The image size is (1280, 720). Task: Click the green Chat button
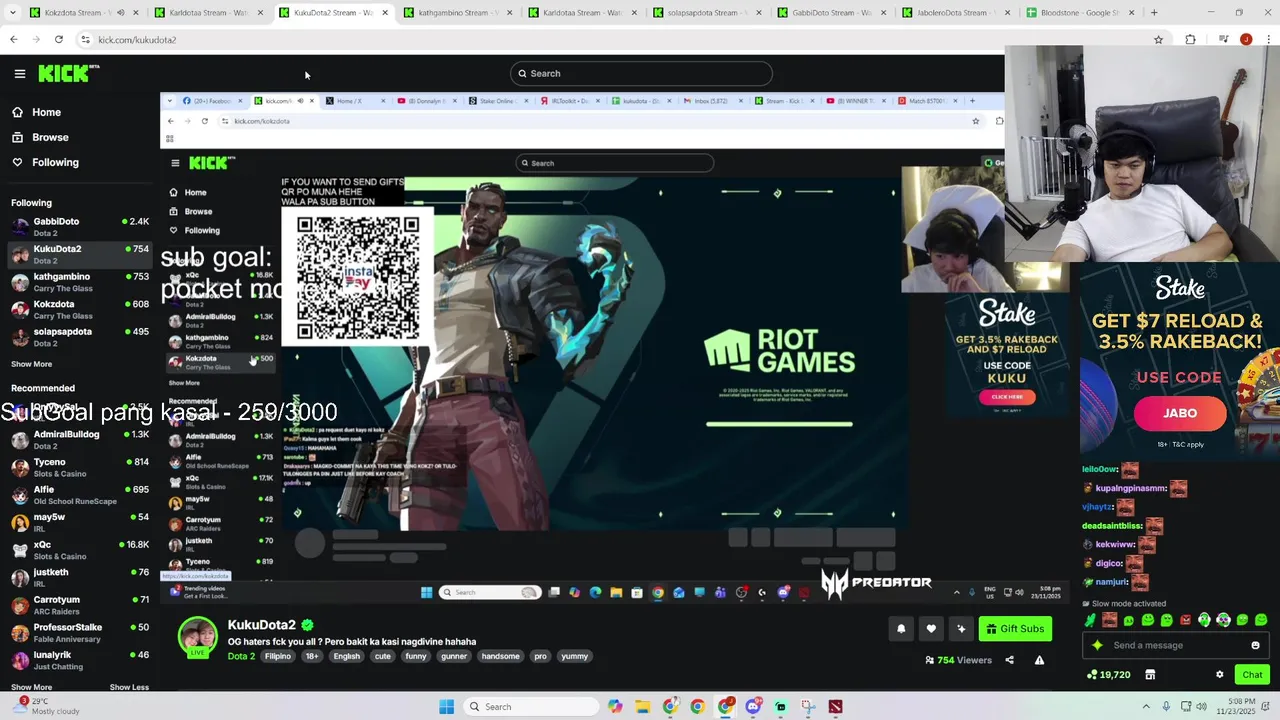1252,675
